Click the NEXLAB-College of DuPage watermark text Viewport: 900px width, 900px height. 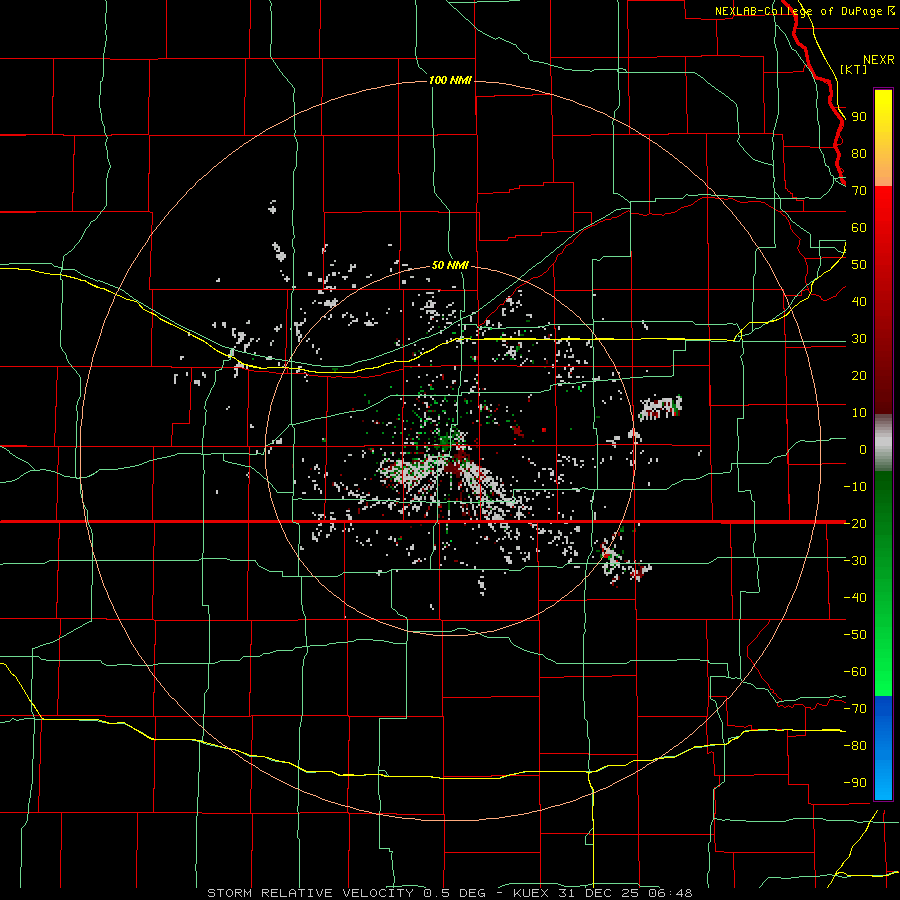point(804,11)
